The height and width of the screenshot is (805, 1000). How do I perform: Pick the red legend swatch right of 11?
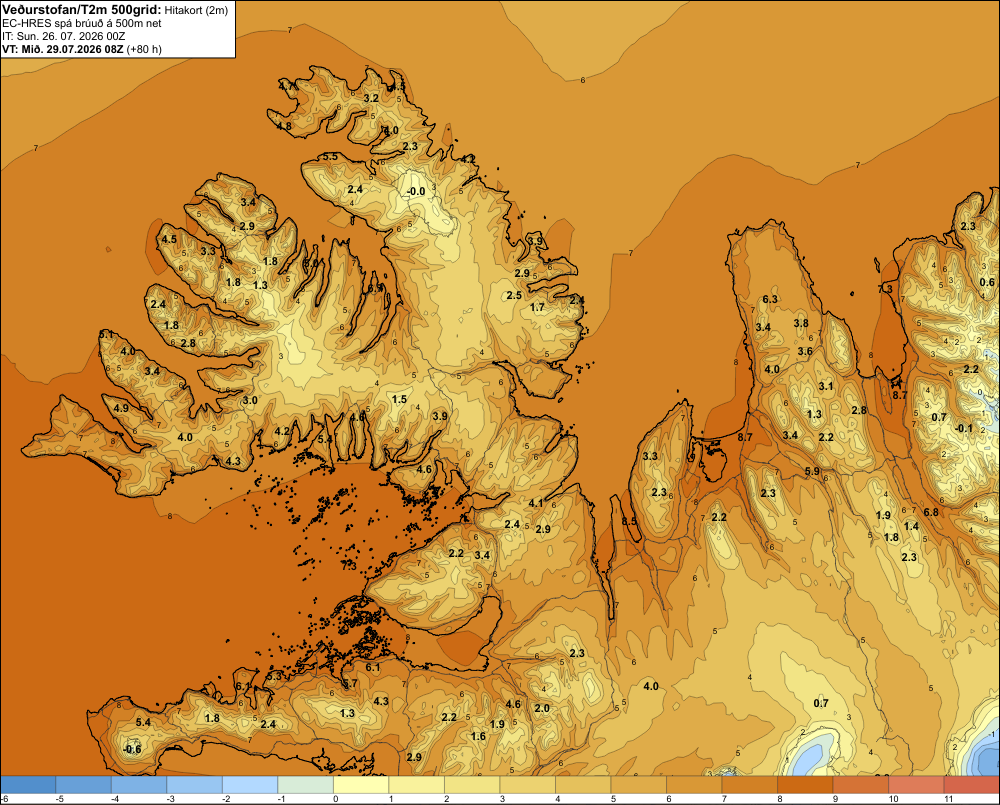tap(972, 785)
